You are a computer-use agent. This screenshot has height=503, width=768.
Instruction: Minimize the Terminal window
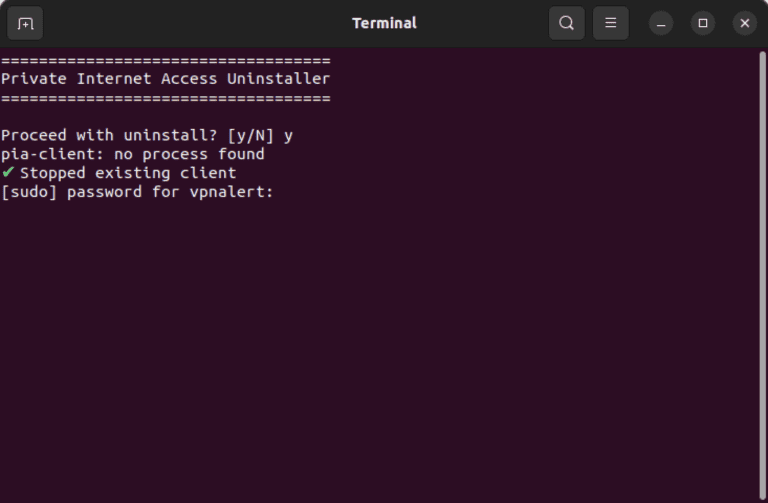(x=661, y=23)
